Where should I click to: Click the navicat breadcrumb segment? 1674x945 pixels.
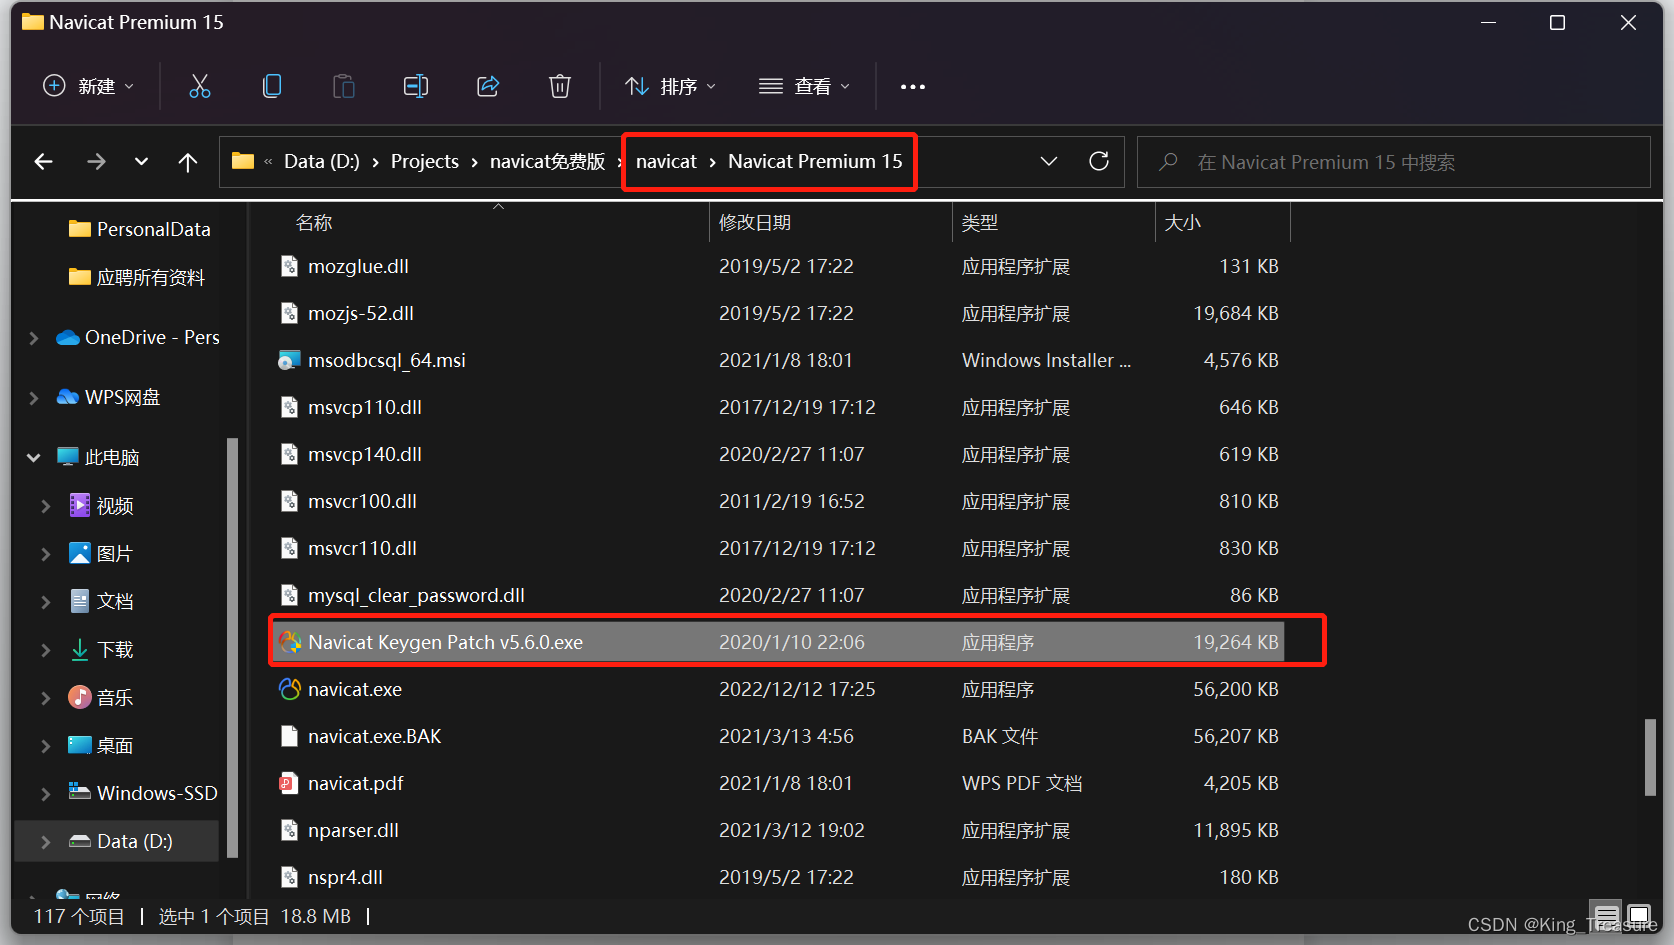(666, 161)
